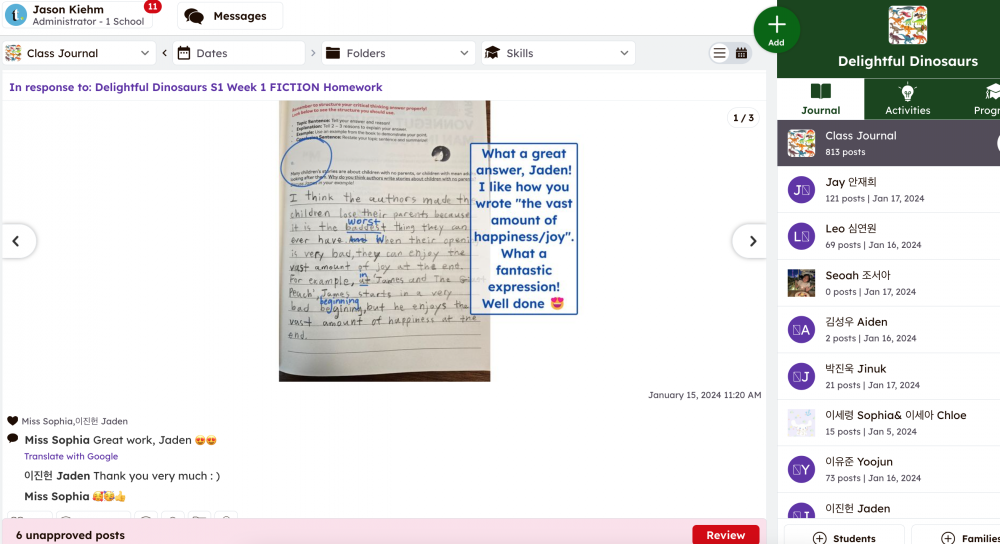Open the Activities tab
1000x544 pixels.
click(x=907, y=99)
